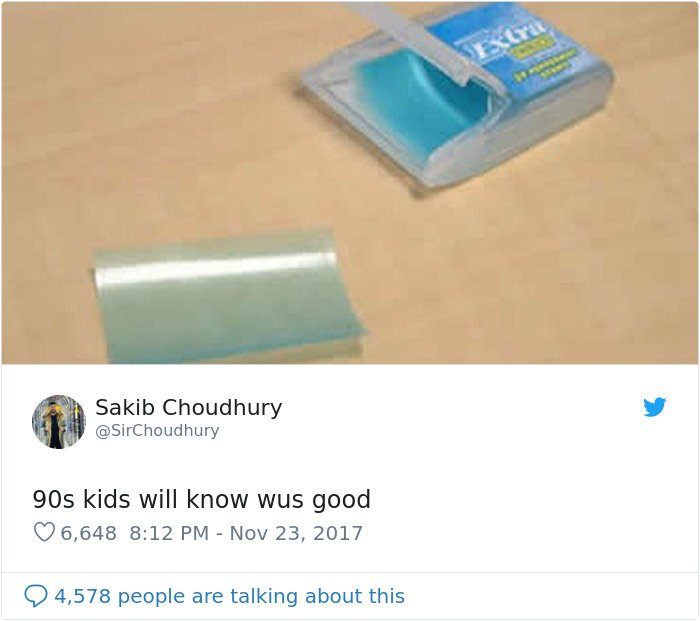Click the Extra gum pack in photo
Screen dimensions: 700x621
click(x=455, y=96)
